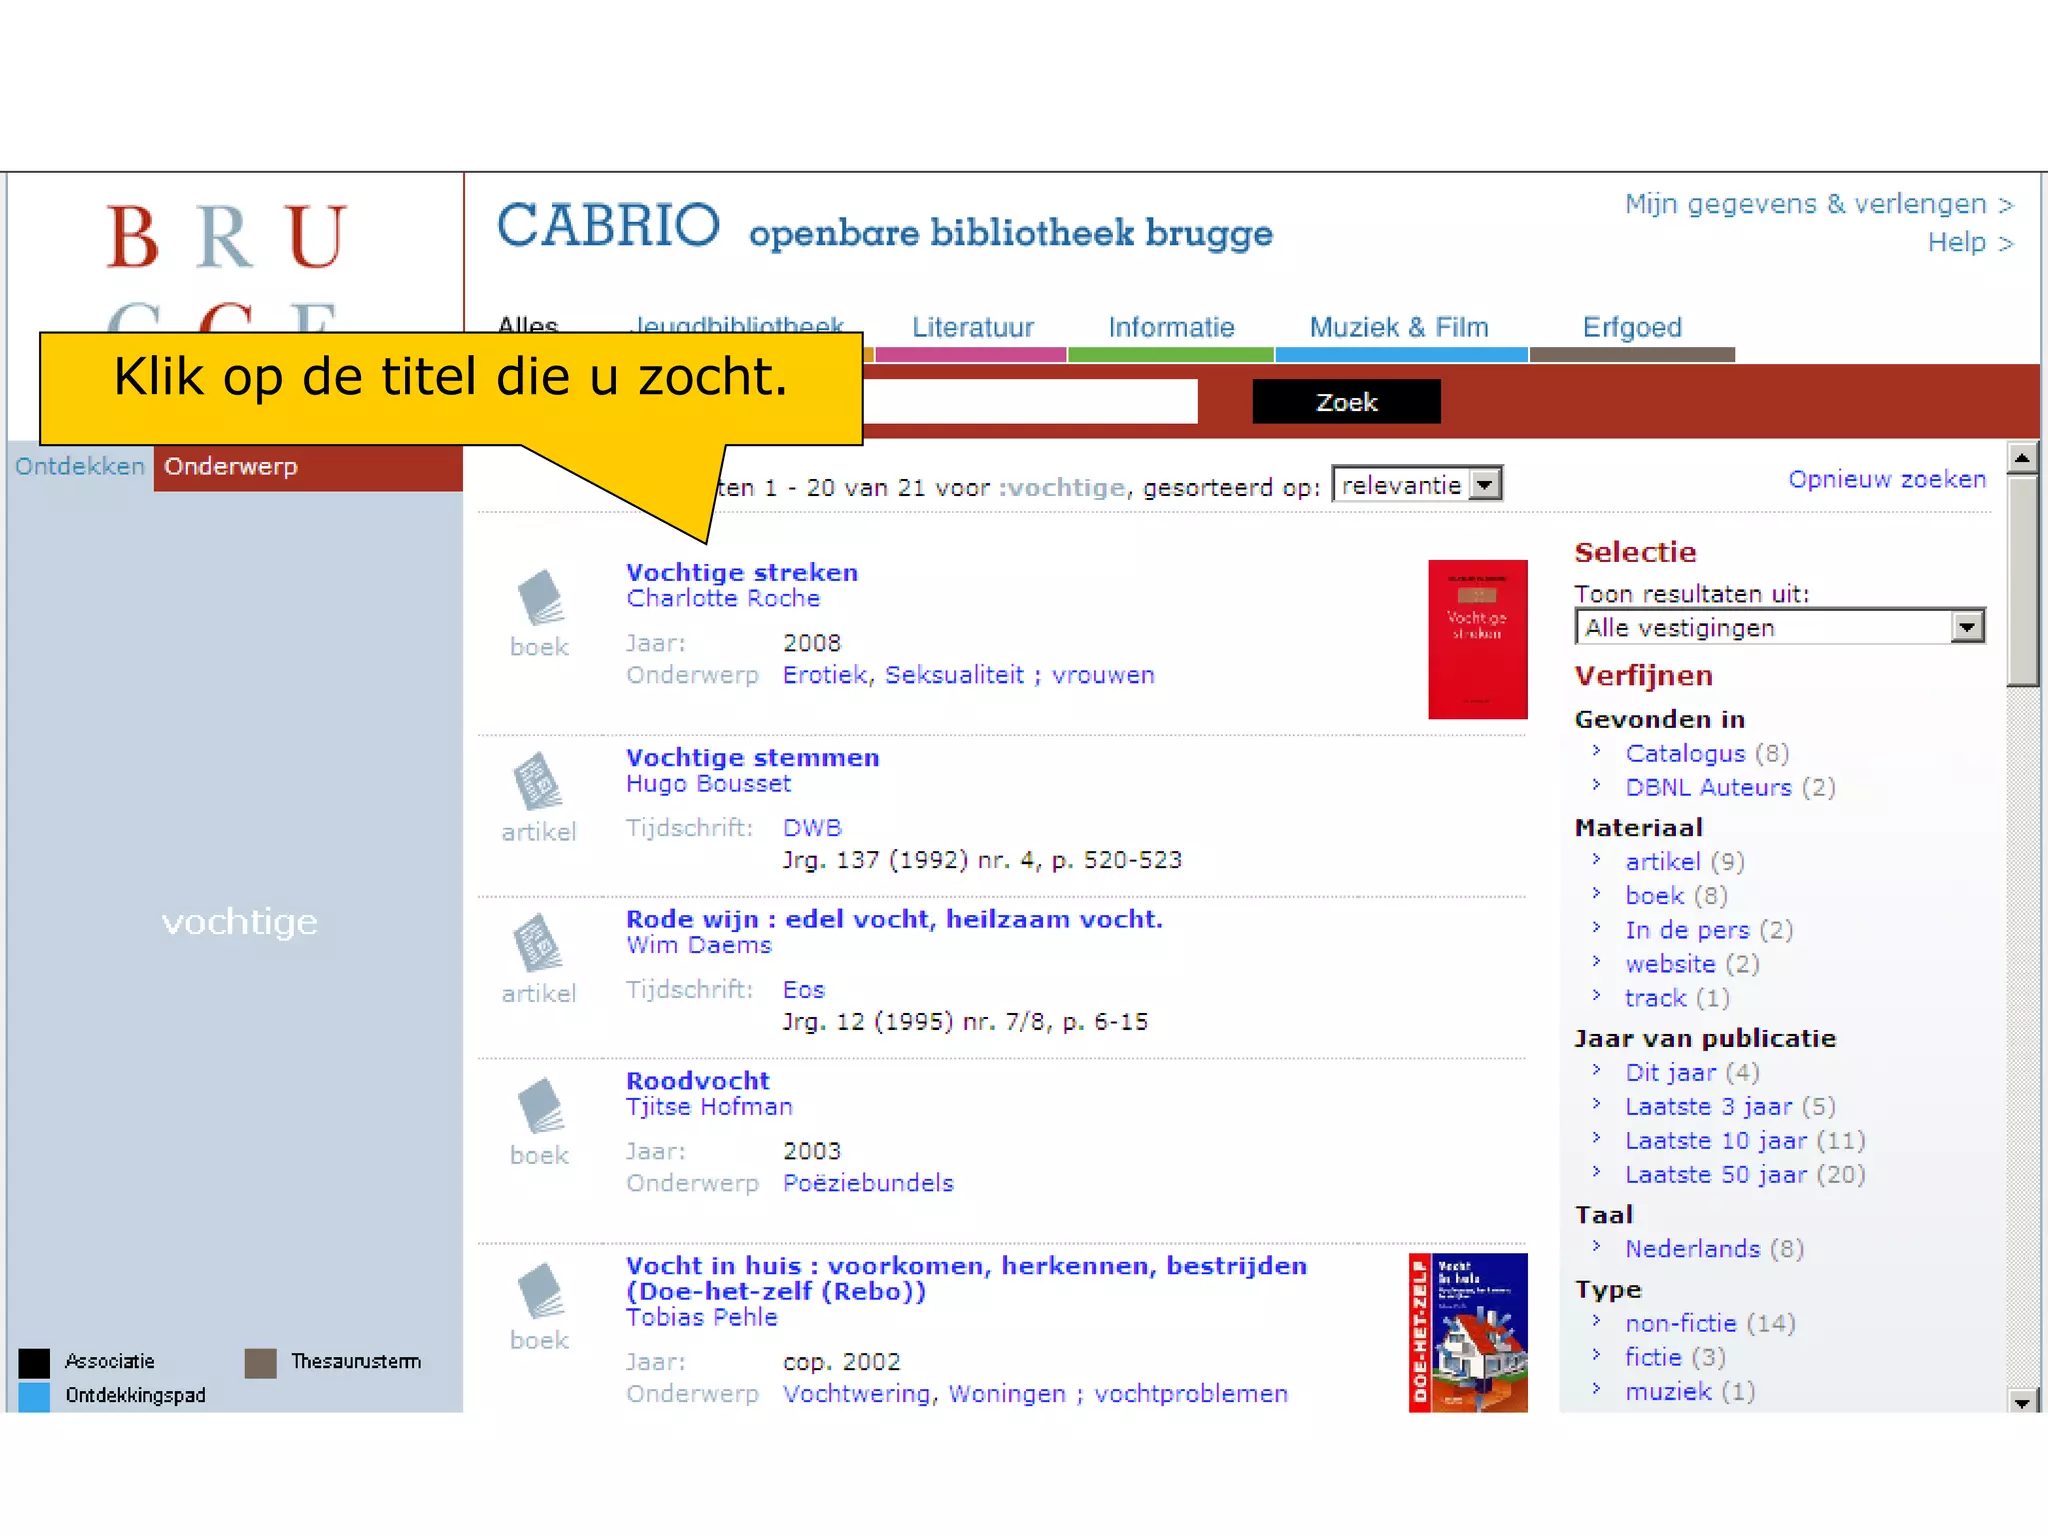Click author Wim Daems
The height and width of the screenshot is (1536, 2048).
[x=699, y=945]
